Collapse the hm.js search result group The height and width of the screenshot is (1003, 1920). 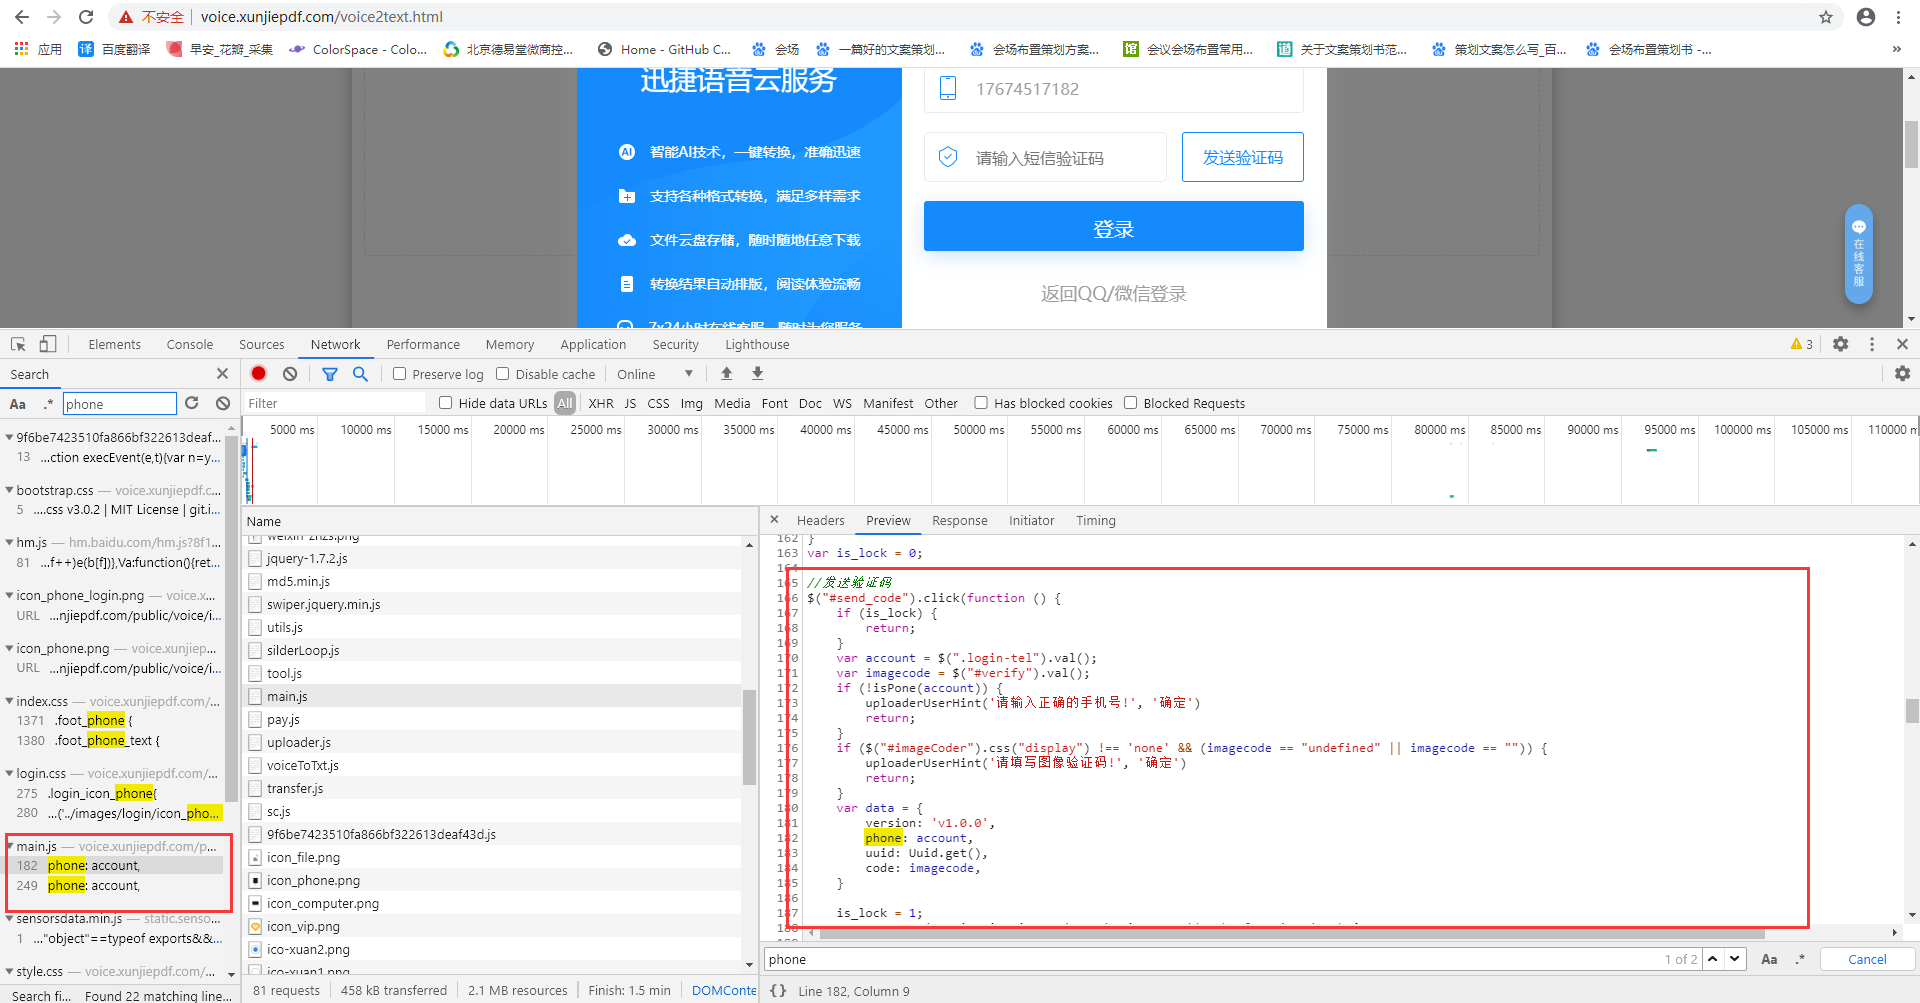click(x=9, y=542)
